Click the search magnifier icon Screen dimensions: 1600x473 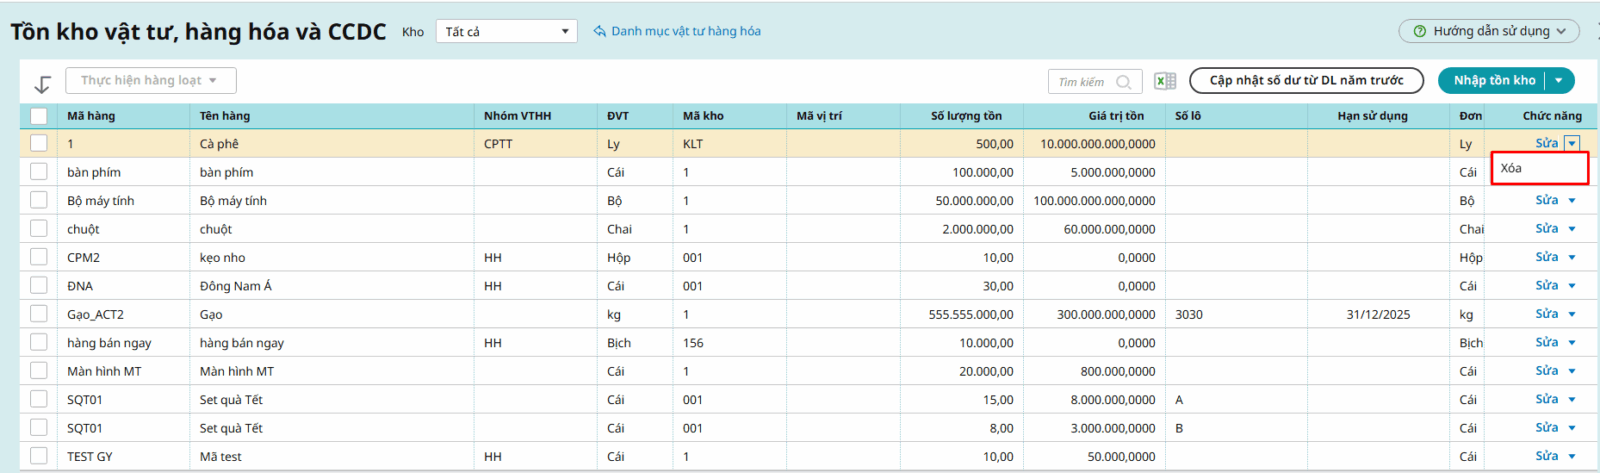(x=1123, y=82)
